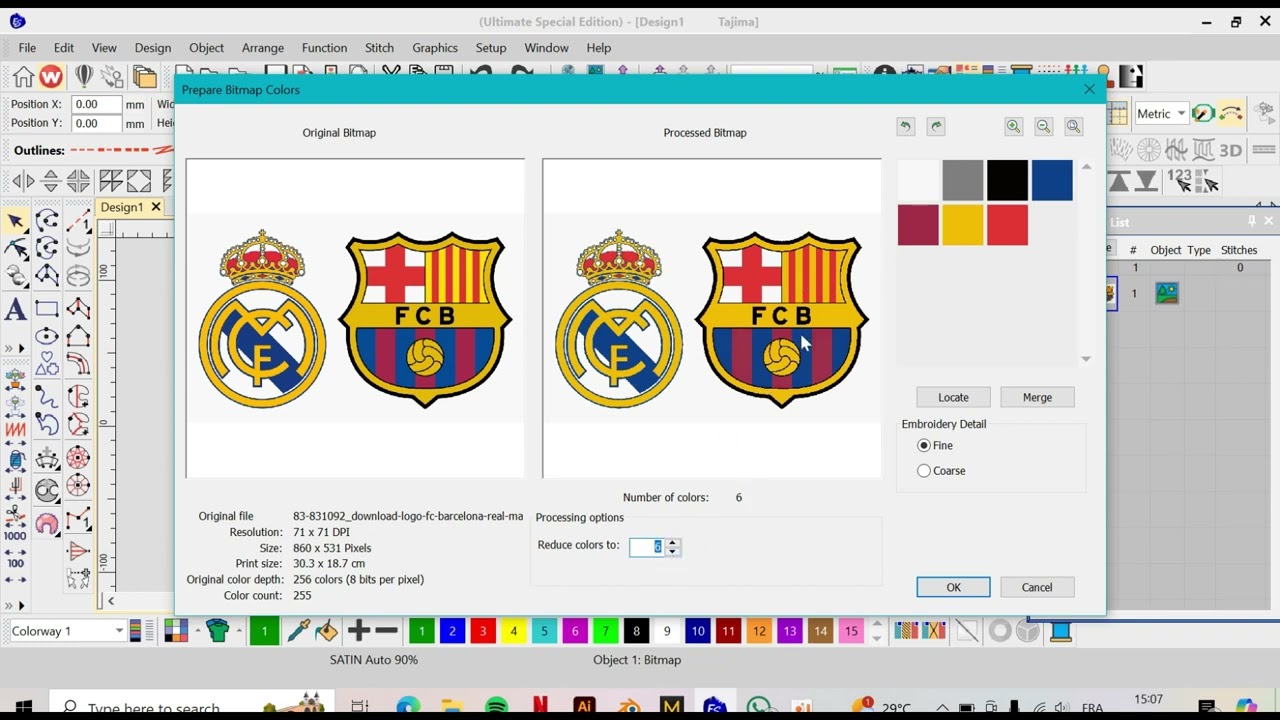1280x720 pixels.
Task: Close the Prepare Bitmap Colors dialog
Action: click(x=1089, y=90)
